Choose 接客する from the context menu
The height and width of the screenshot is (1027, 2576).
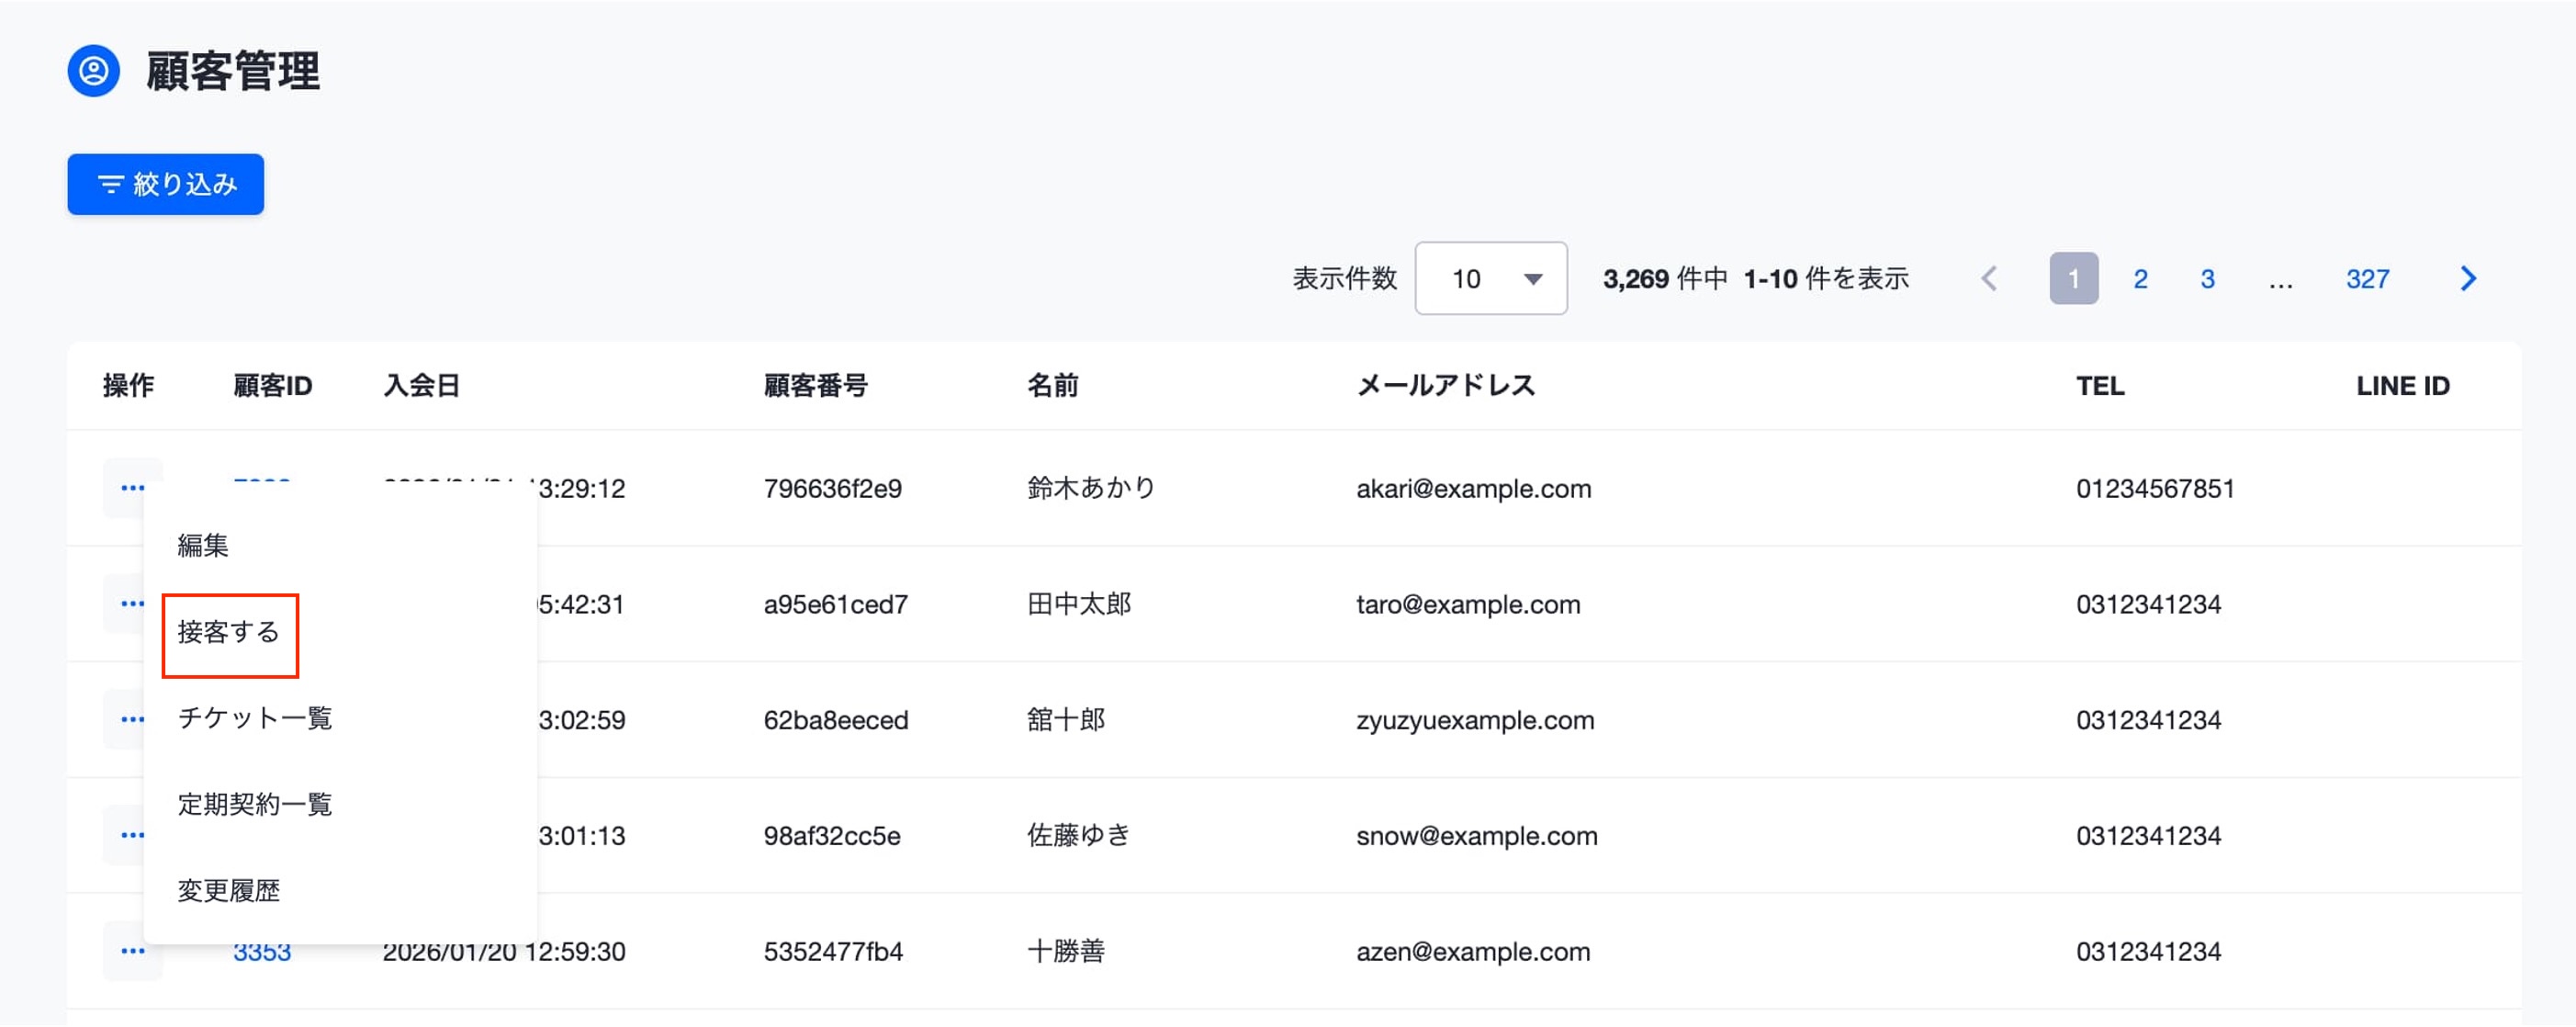[229, 632]
